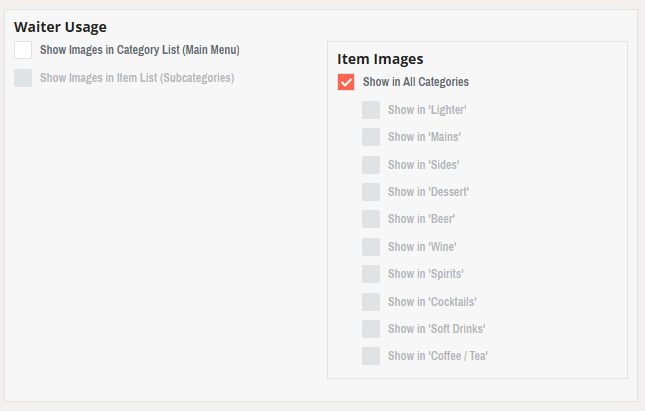Viewport: 645px width, 411px height.
Task: Select the Show in 'Wine' checkbox
Action: (371, 247)
